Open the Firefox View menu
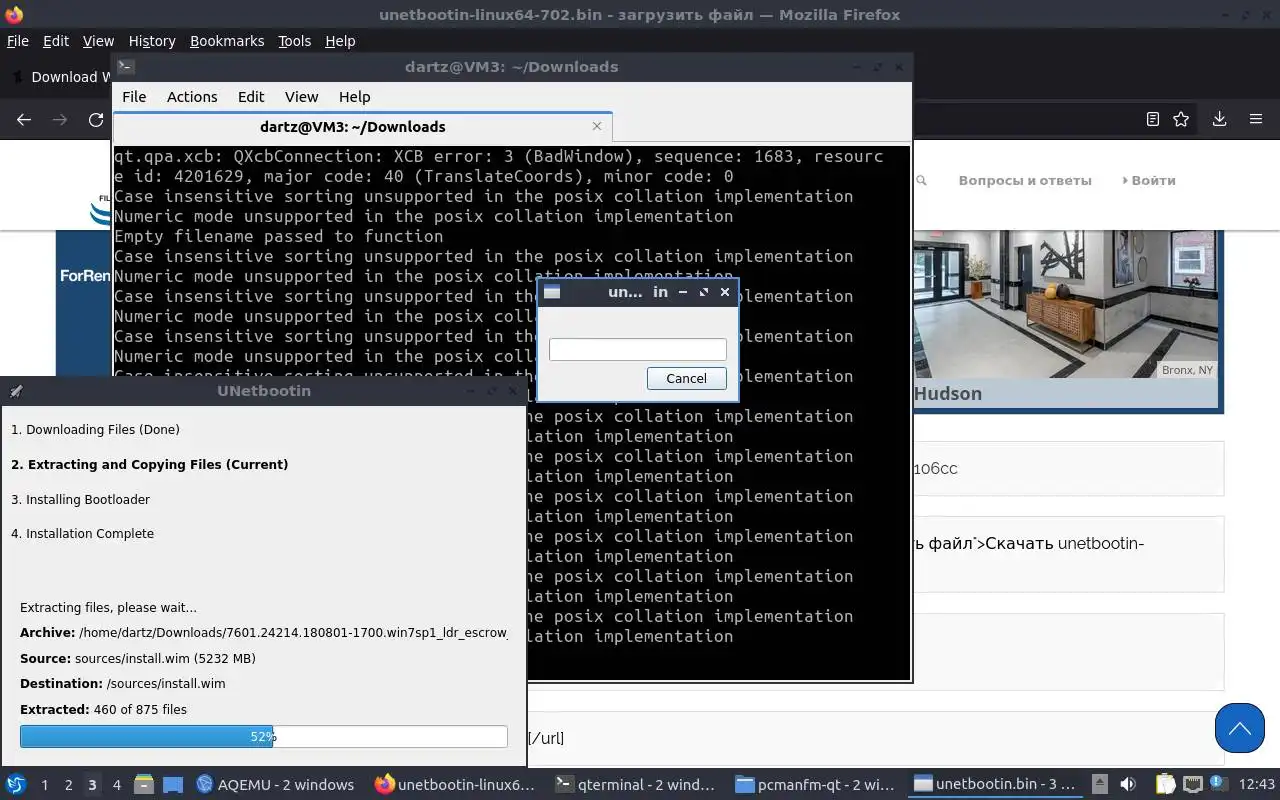Screen dimensions: 1280x800 click(98, 41)
